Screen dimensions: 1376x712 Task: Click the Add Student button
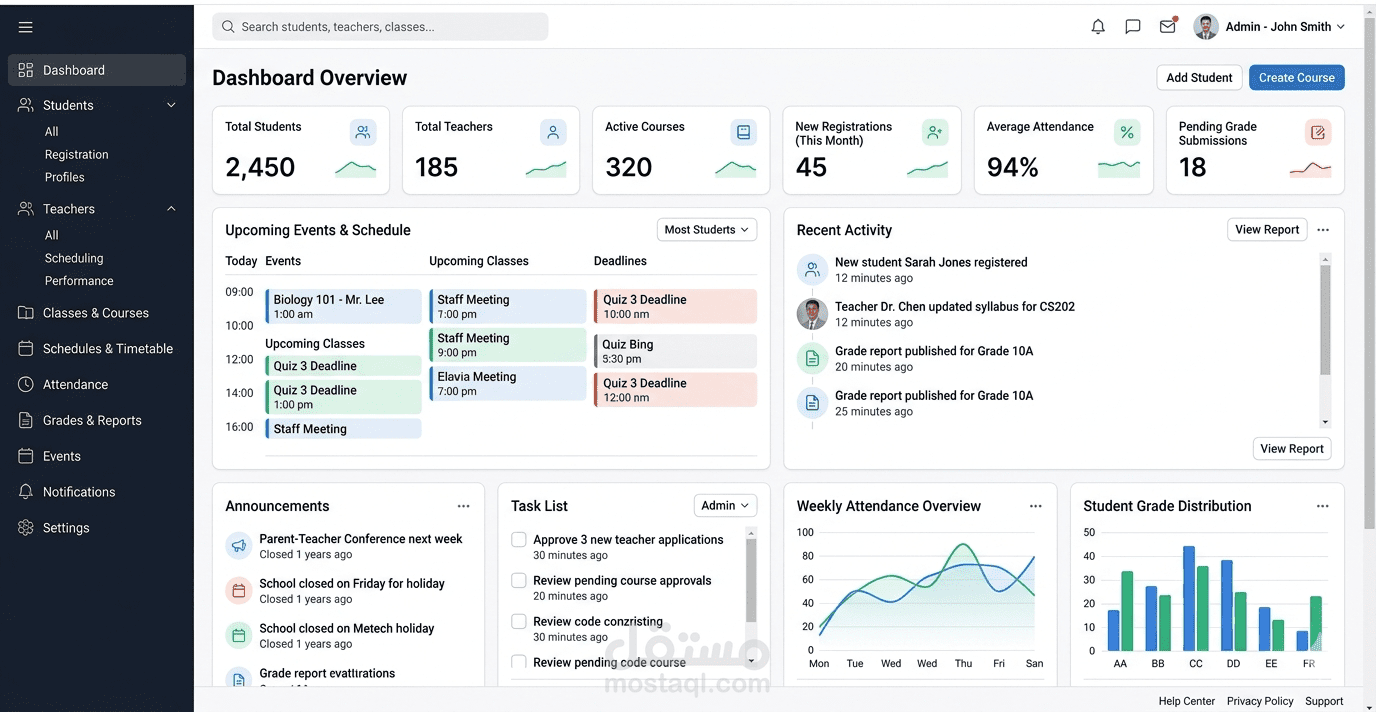click(1199, 78)
